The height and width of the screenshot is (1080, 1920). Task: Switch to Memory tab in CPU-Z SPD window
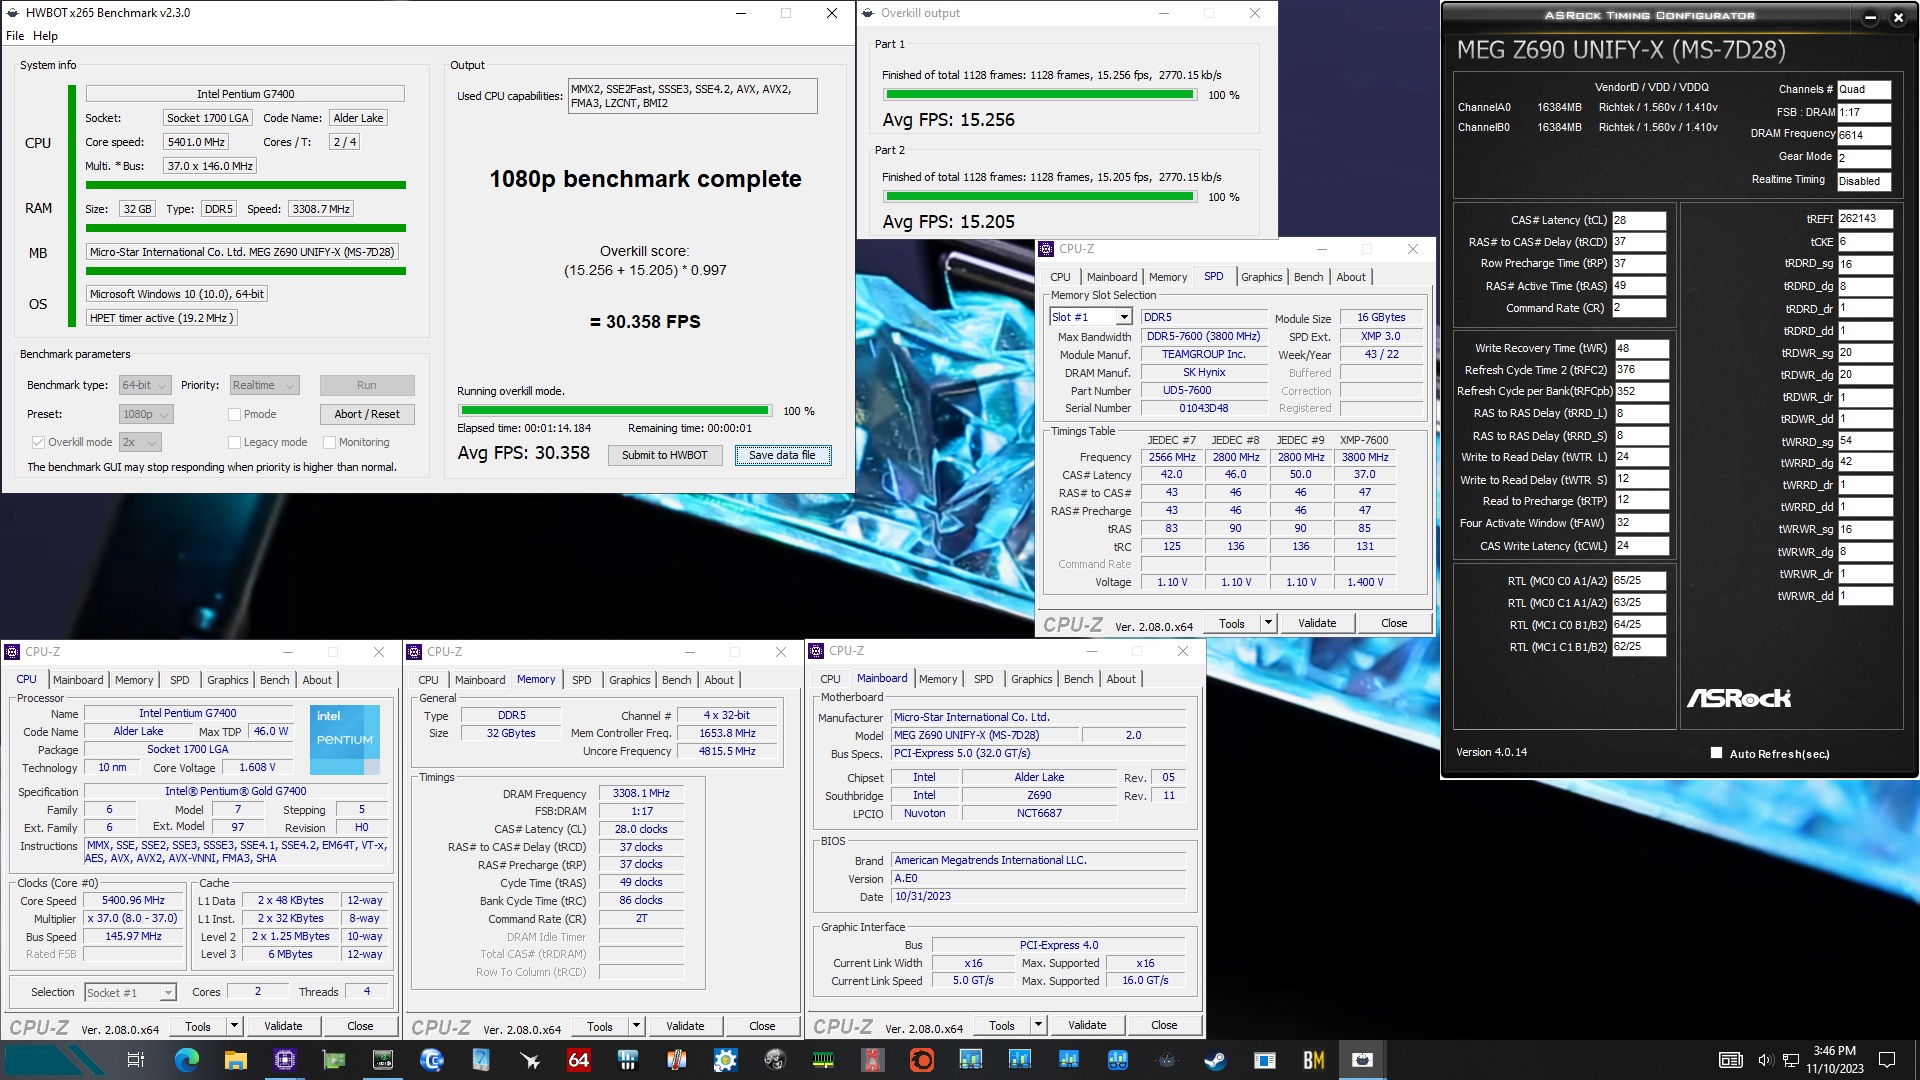click(1168, 277)
